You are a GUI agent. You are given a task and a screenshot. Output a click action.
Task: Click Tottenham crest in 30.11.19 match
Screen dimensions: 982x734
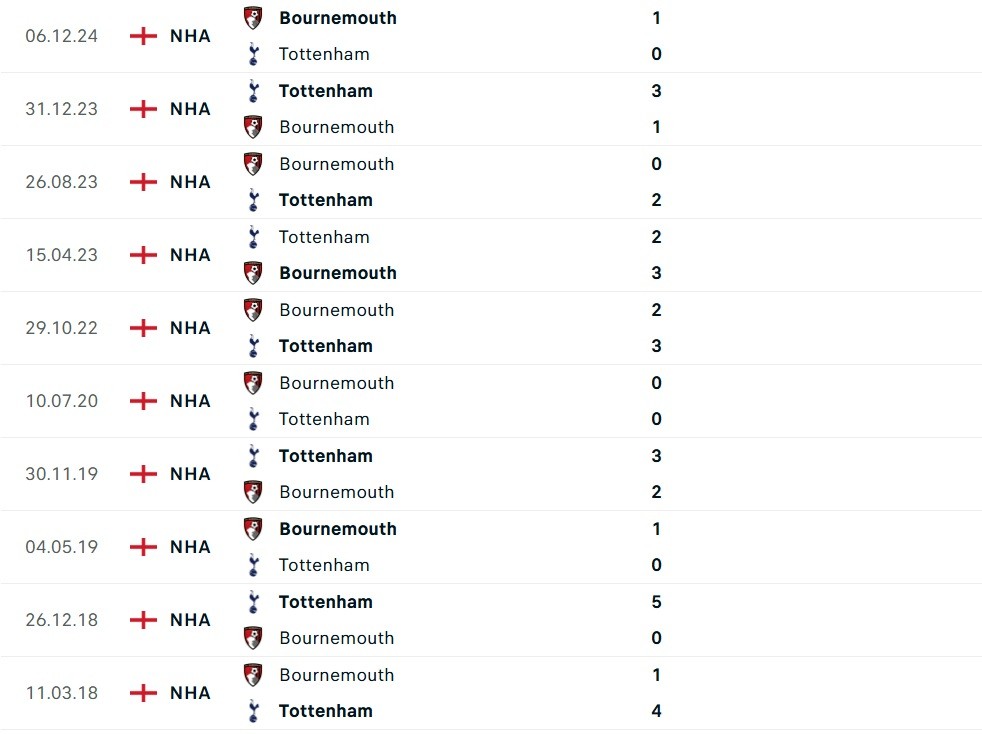[x=253, y=456]
